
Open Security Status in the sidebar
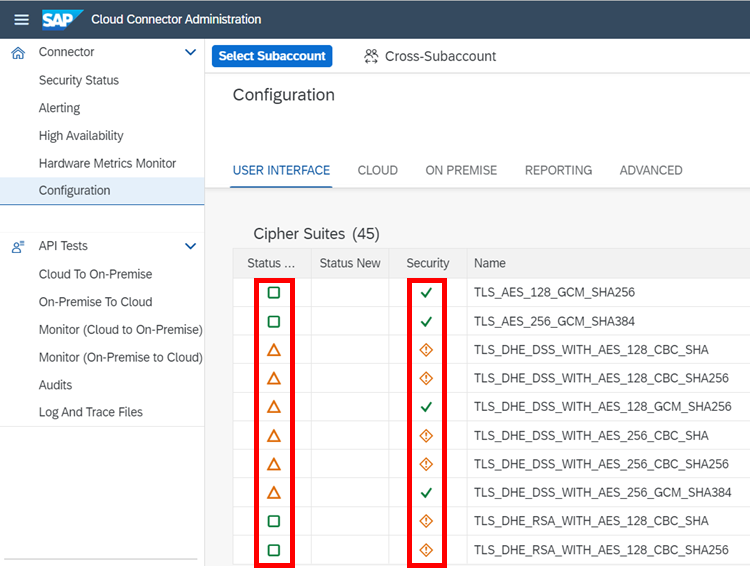pyautogui.click(x=79, y=80)
